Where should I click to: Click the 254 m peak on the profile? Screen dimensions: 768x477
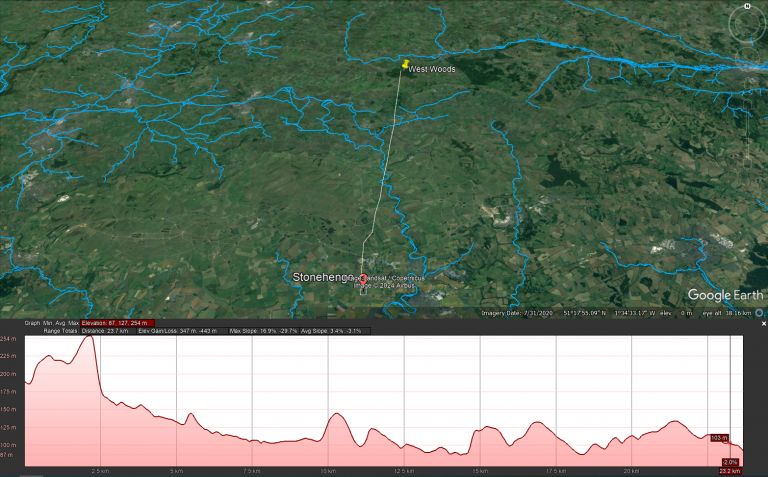(x=90, y=339)
